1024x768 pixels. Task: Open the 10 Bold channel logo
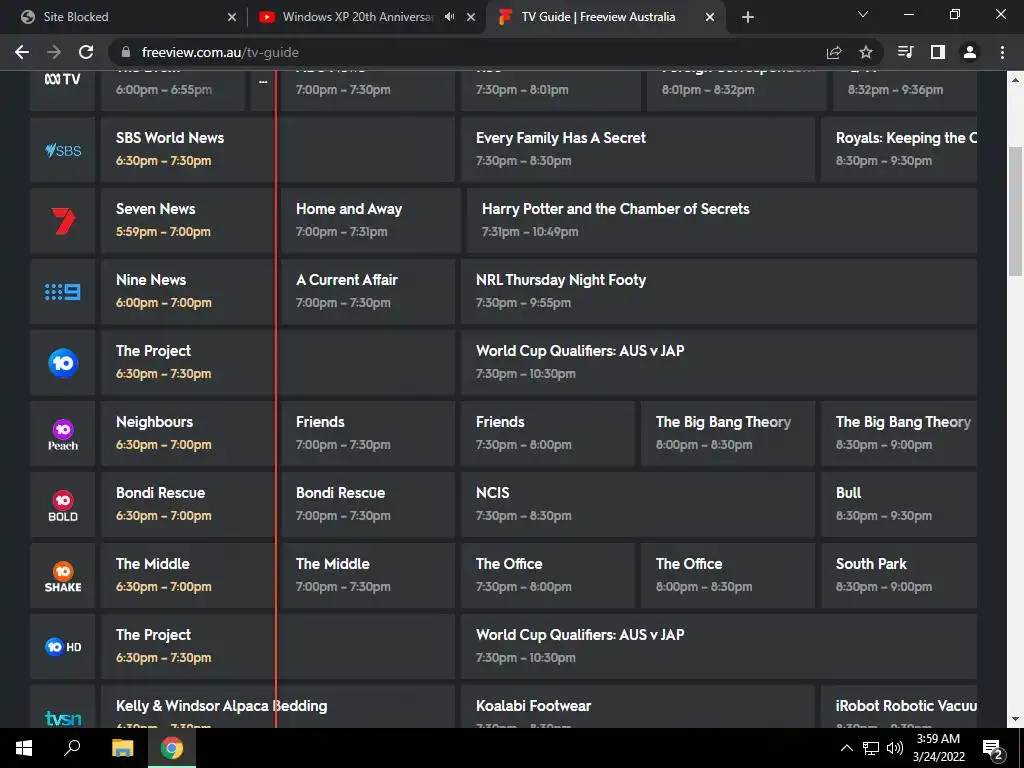tap(63, 505)
